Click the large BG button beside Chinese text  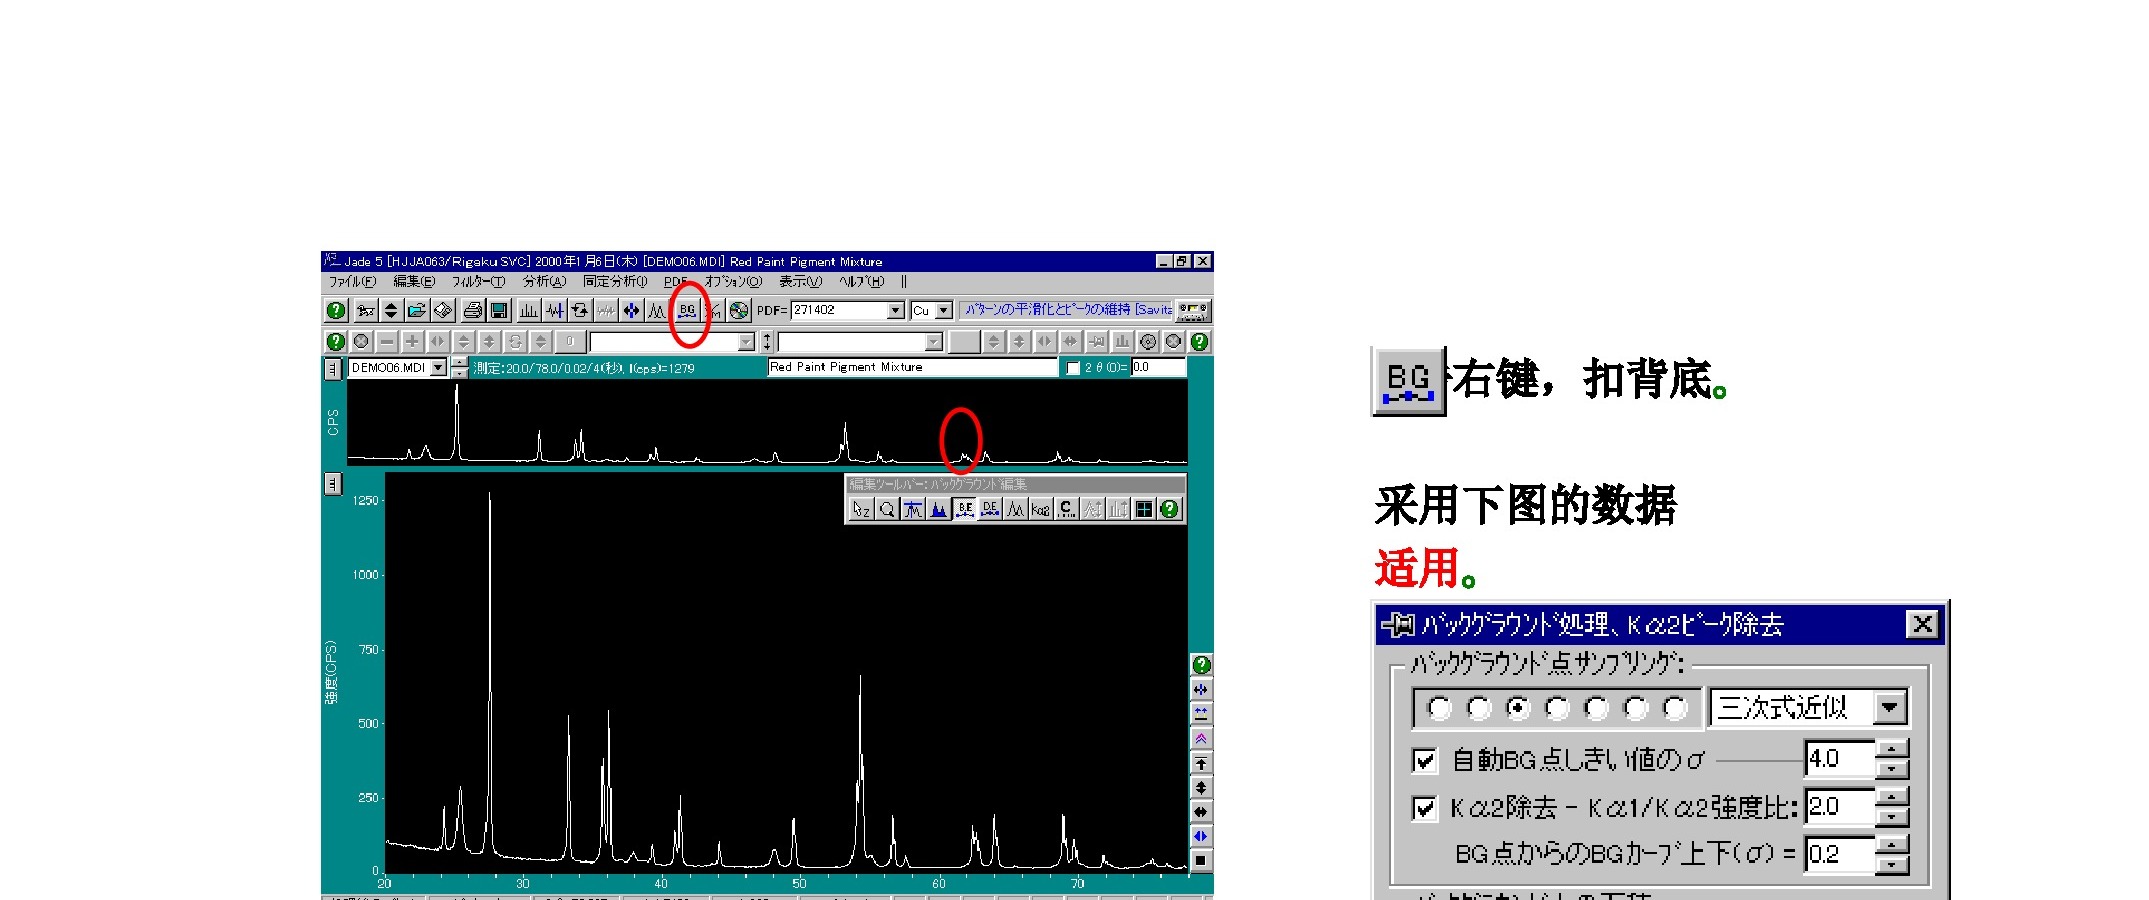[1408, 381]
